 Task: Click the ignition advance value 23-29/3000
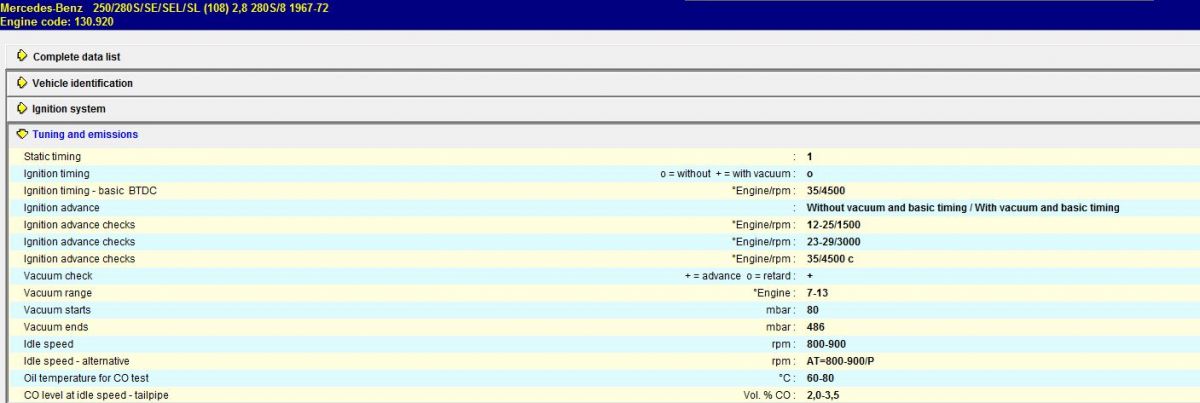(834, 242)
